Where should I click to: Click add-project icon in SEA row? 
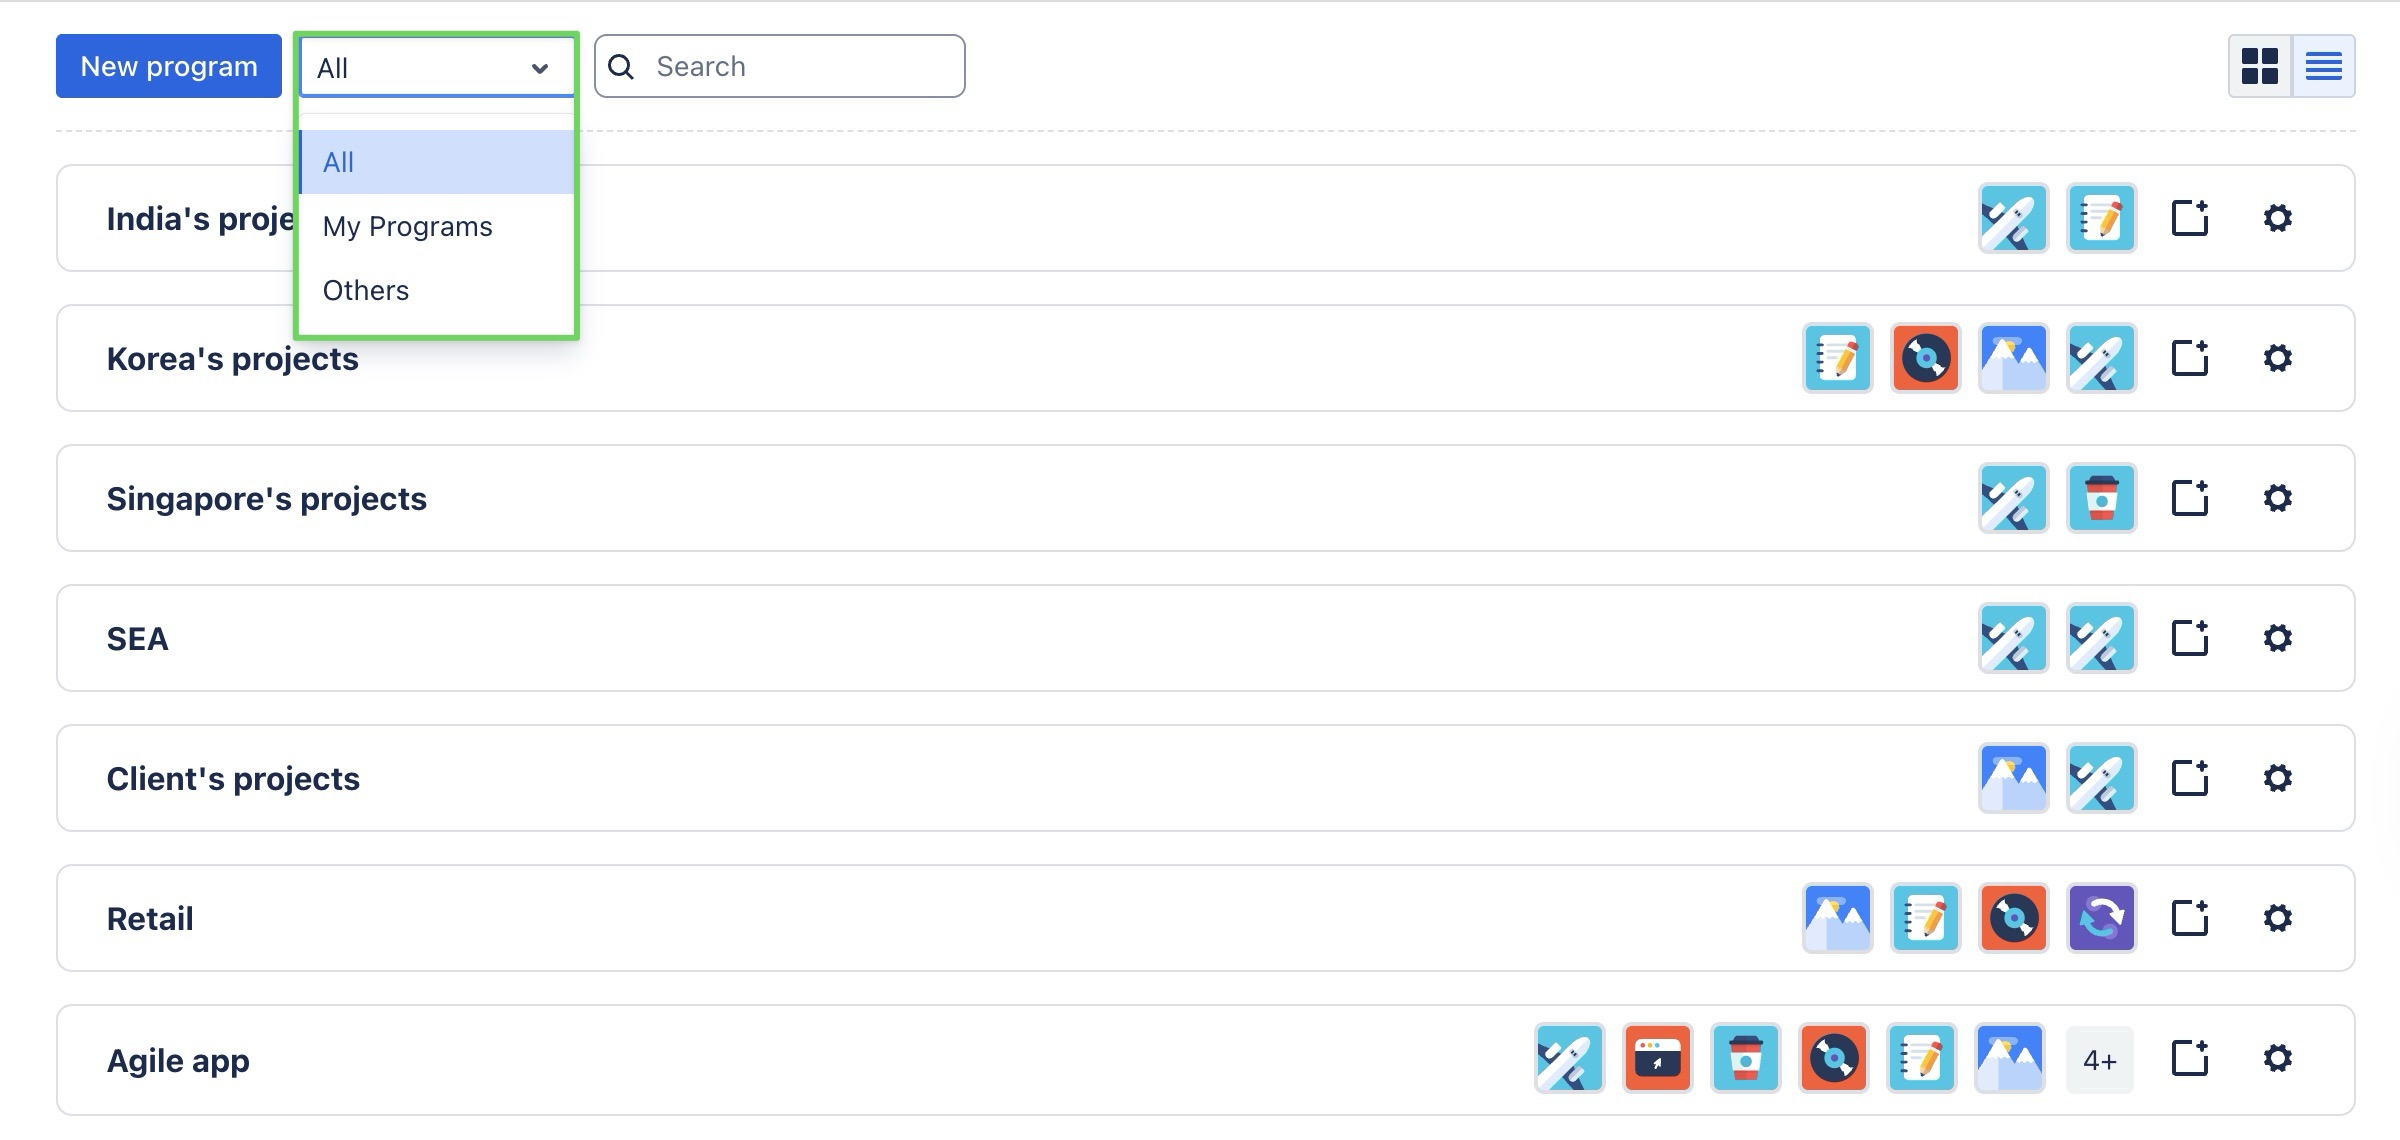pos(2189,638)
